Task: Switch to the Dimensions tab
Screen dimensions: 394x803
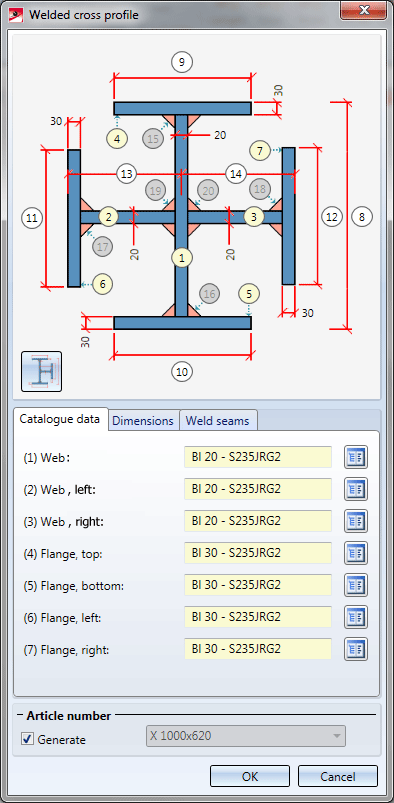Action: click(x=143, y=421)
